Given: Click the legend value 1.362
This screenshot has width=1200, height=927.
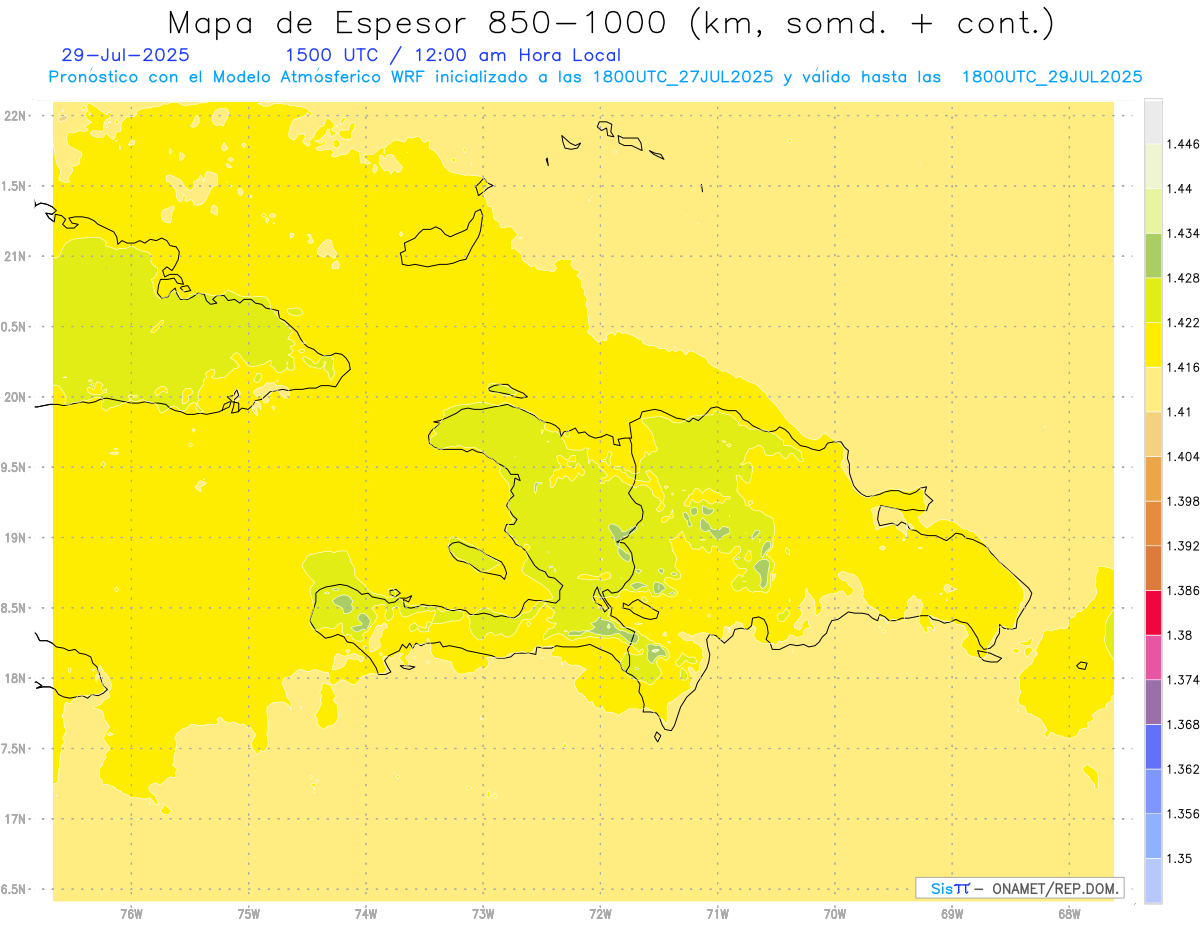Looking at the screenshot, I should 1184,769.
